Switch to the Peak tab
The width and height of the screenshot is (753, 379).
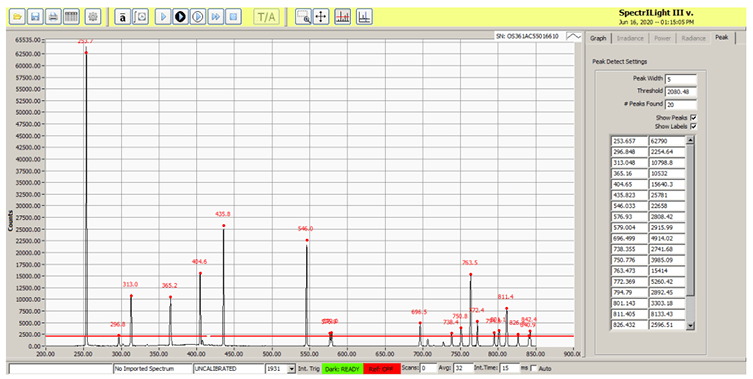click(x=721, y=37)
